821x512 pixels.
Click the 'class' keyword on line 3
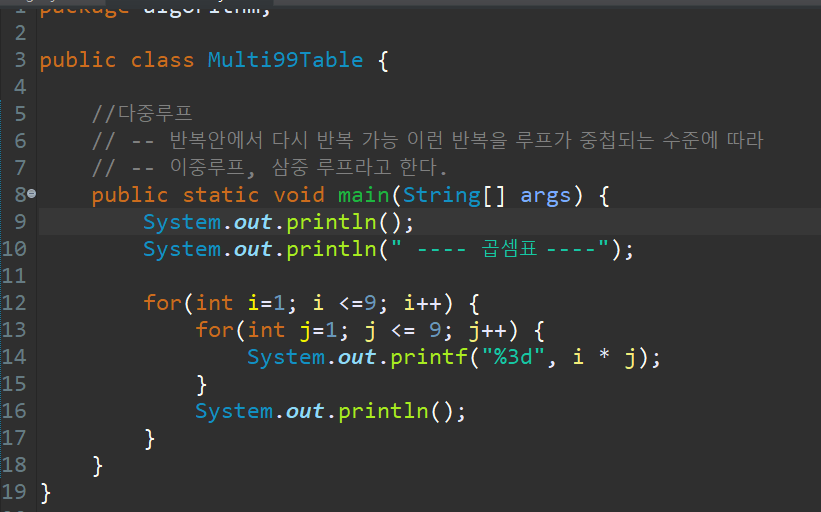coord(162,60)
